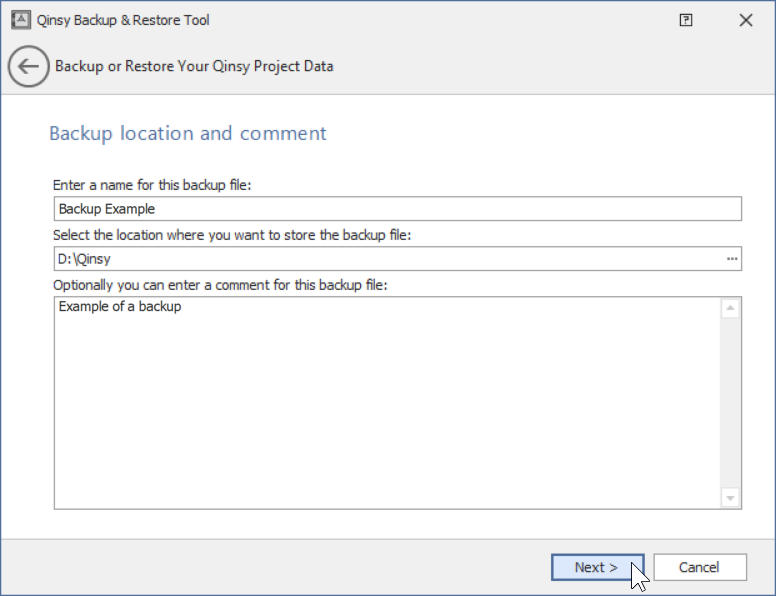Image resolution: width=776 pixels, height=596 pixels.
Task: Proceed with the Next > button
Action: pyautogui.click(x=597, y=567)
